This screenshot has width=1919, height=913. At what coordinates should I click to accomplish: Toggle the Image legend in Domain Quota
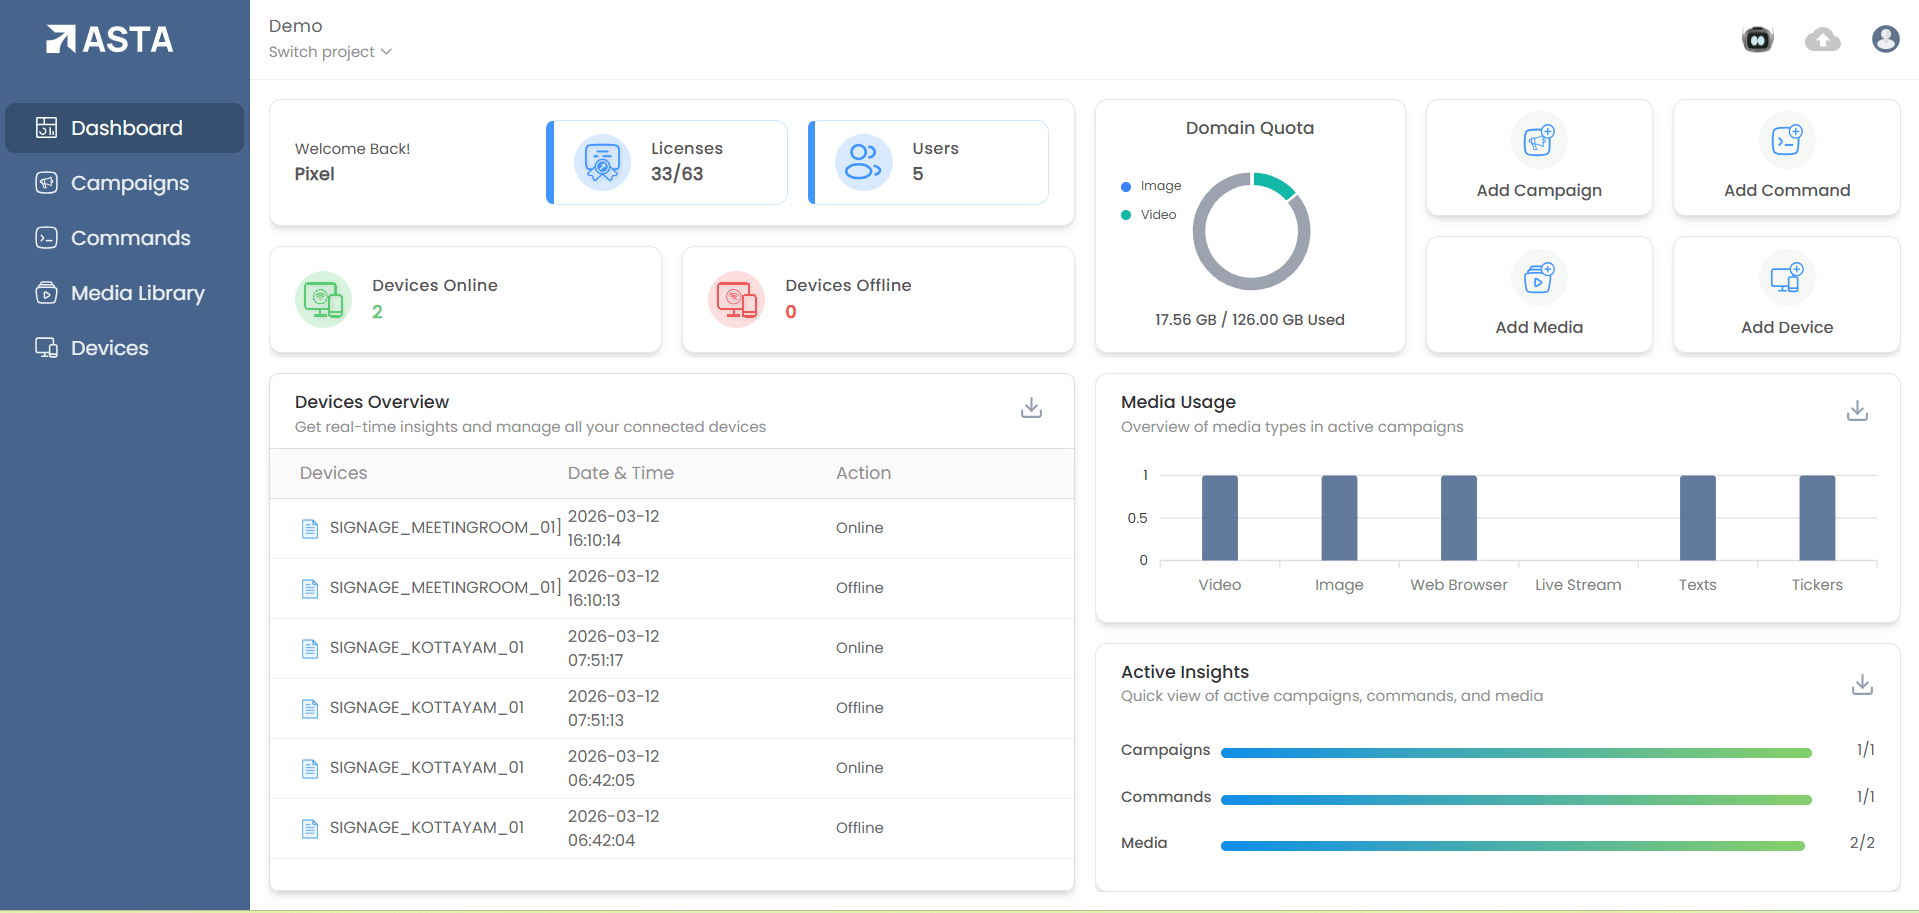click(1151, 186)
